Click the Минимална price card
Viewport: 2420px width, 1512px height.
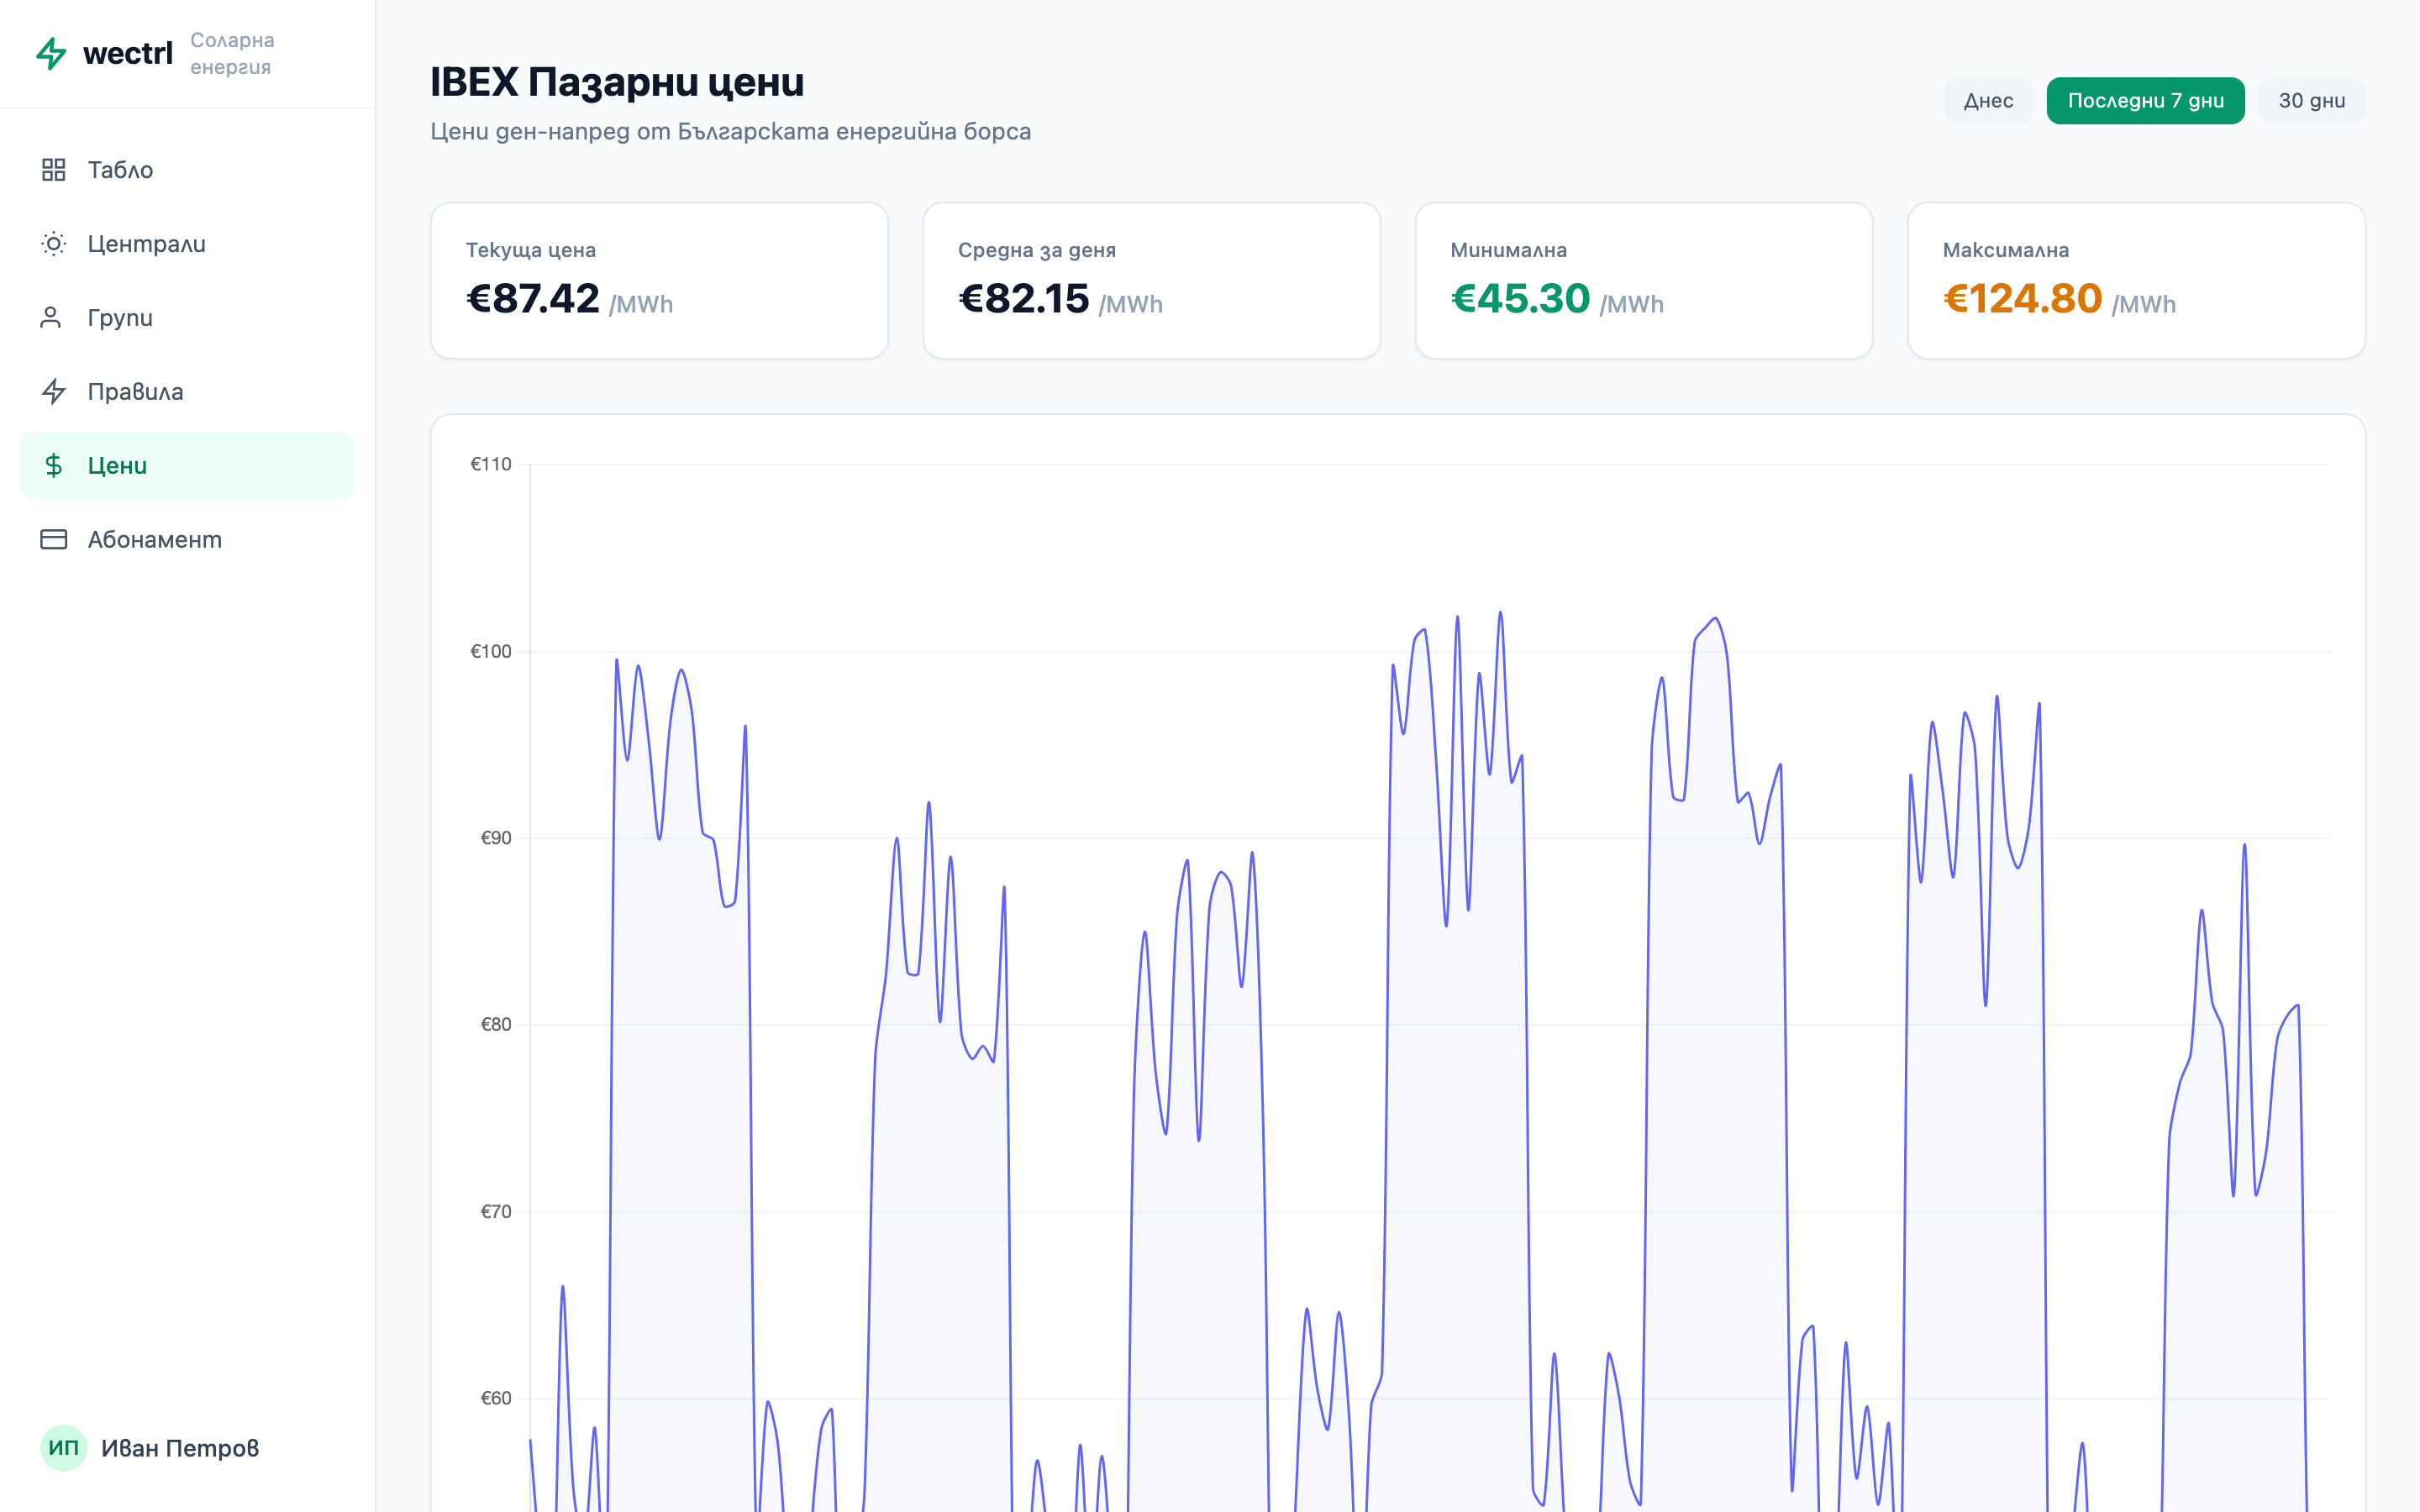(1644, 281)
